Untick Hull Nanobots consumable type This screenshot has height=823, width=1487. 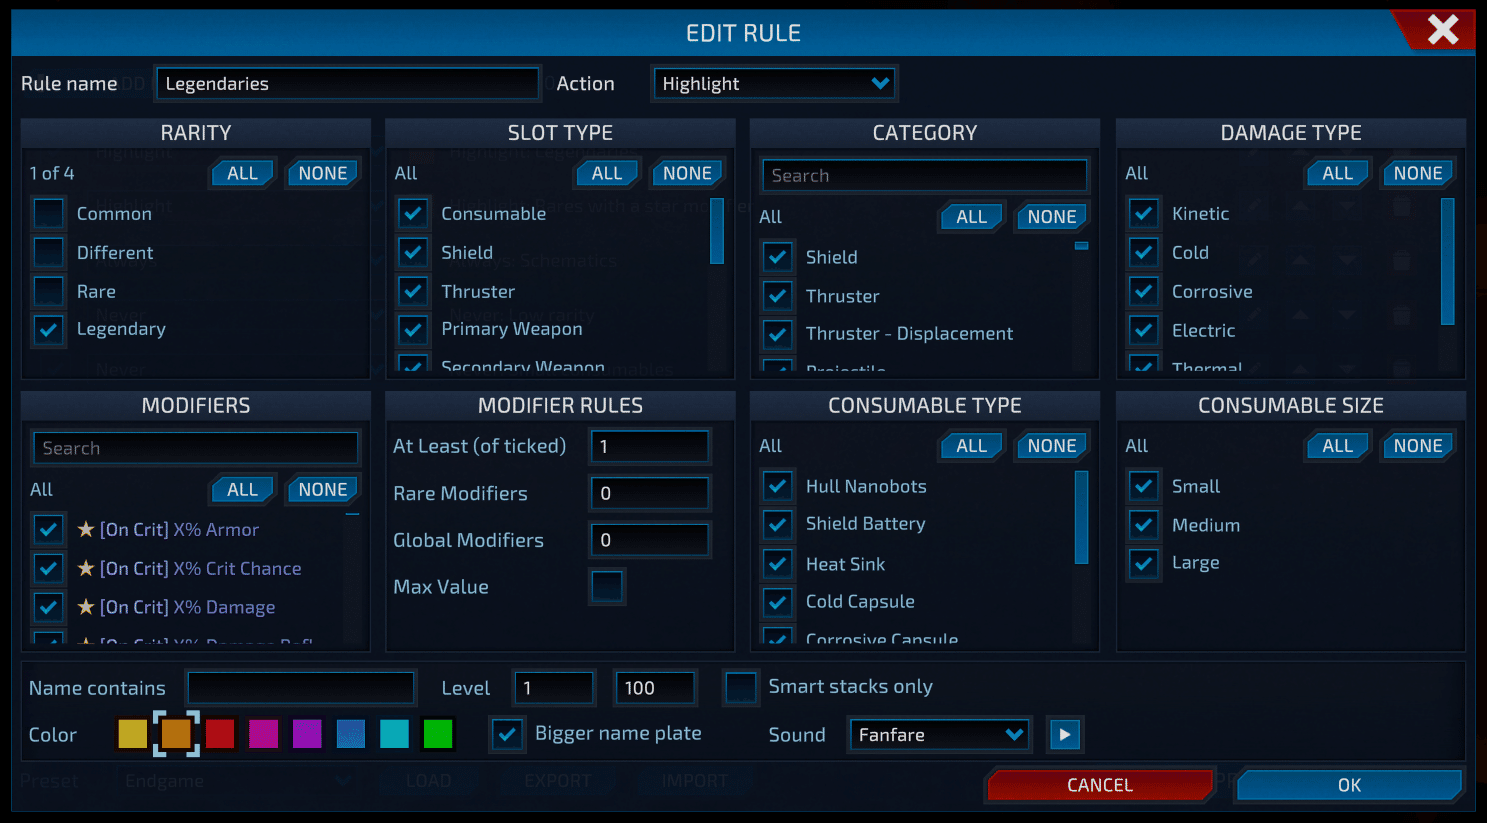tap(778, 486)
